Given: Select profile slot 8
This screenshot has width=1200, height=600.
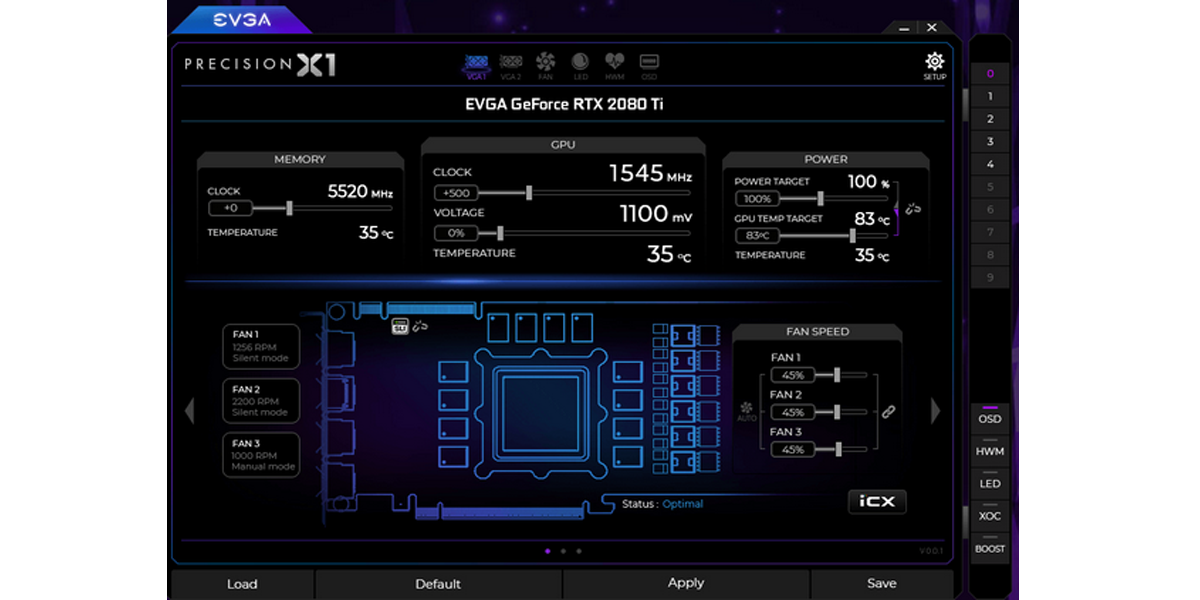Looking at the screenshot, I should [990, 255].
